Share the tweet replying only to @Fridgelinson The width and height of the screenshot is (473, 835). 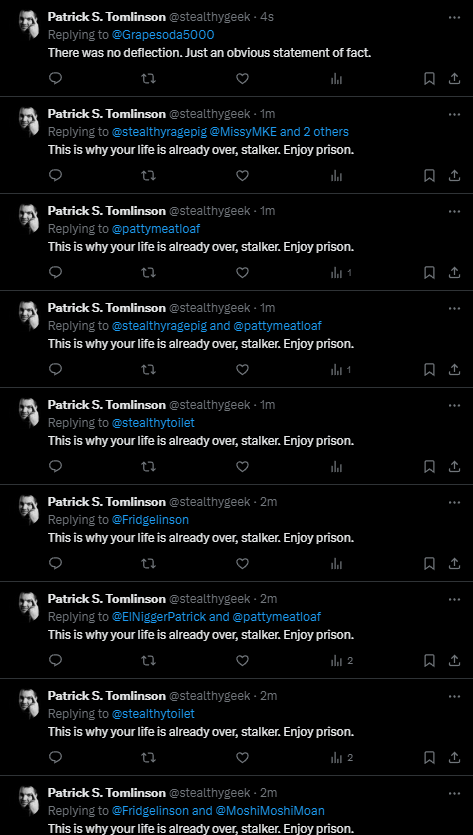454,563
